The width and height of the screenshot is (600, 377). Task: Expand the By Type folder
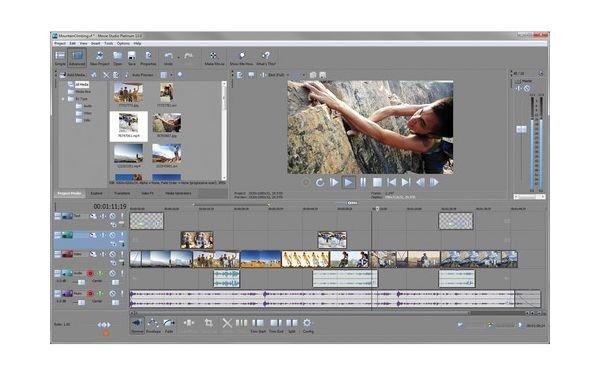[x=63, y=99]
